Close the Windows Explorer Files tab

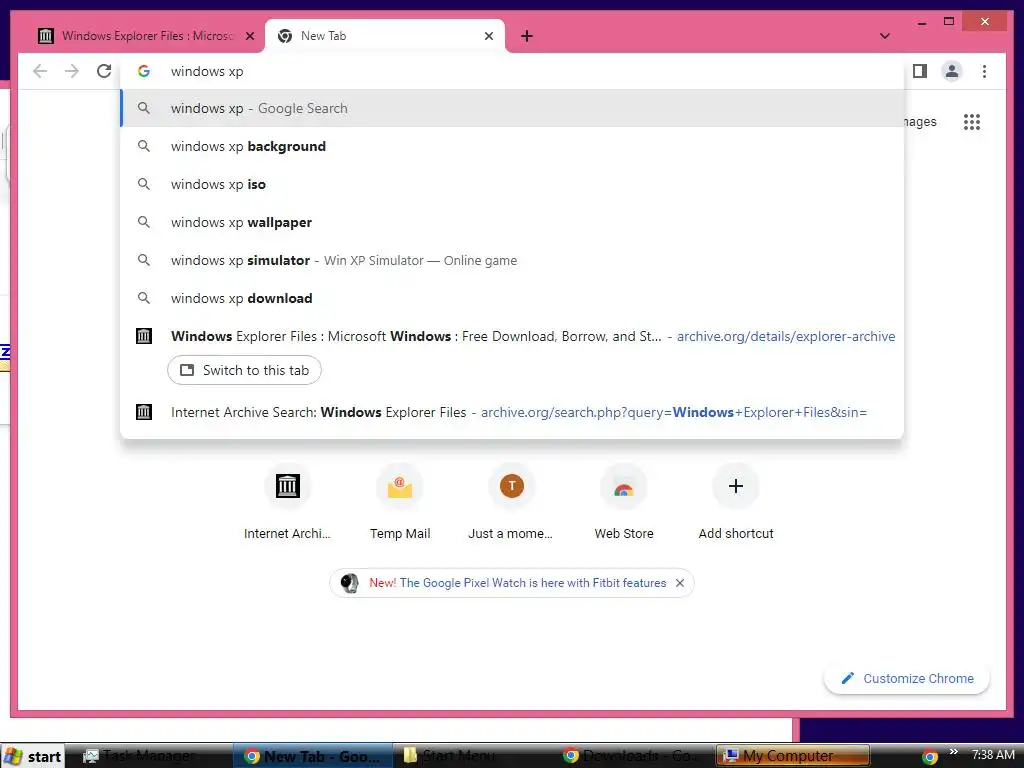pyautogui.click(x=249, y=36)
